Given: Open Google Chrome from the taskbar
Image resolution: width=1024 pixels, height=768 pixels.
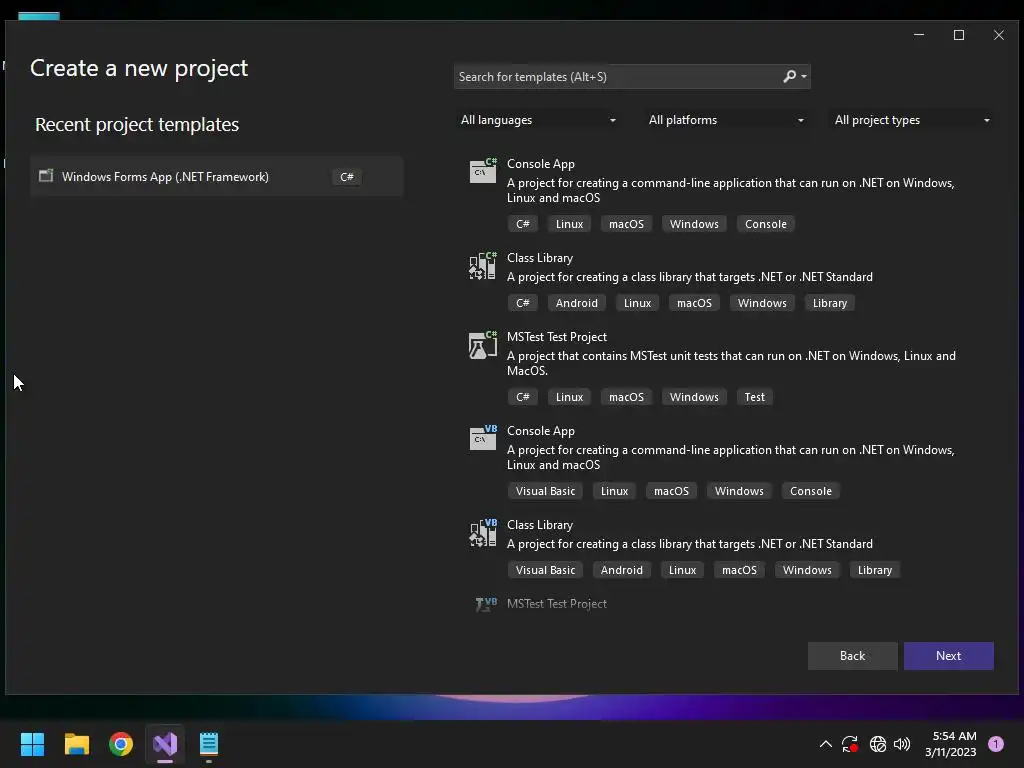Looking at the screenshot, I should [x=121, y=744].
